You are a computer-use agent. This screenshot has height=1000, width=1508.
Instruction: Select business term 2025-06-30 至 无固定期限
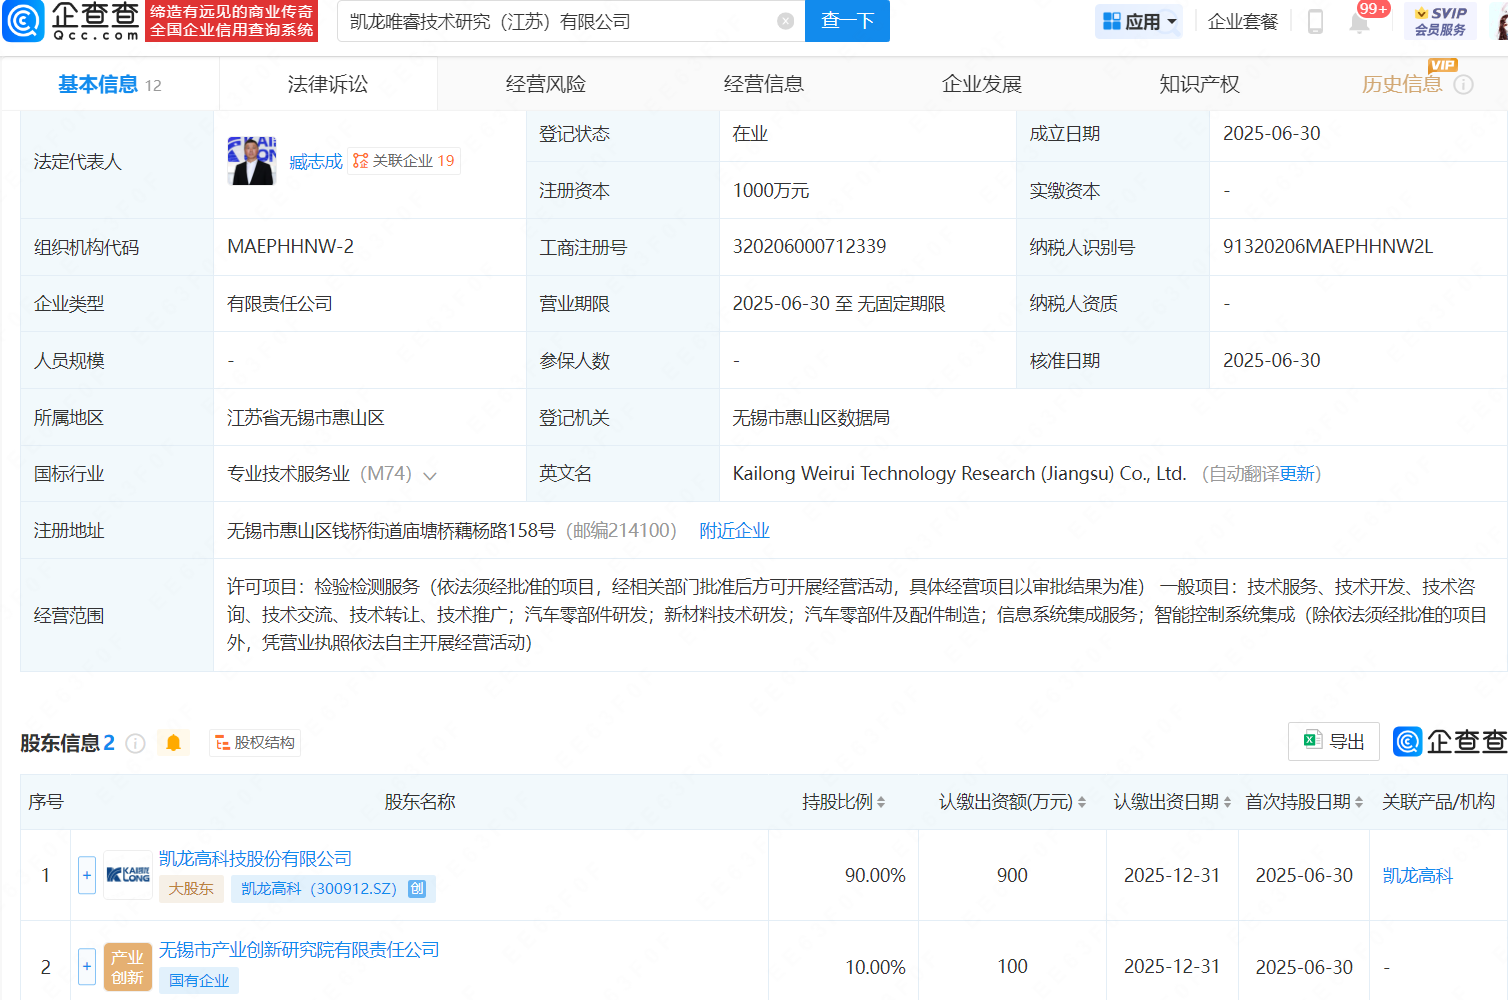point(839,304)
